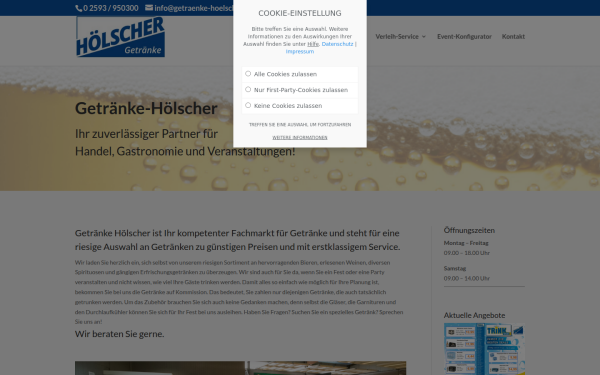Click 'Wir beraten Sie gerne.' text
This screenshot has height=375, width=600.
(119, 334)
